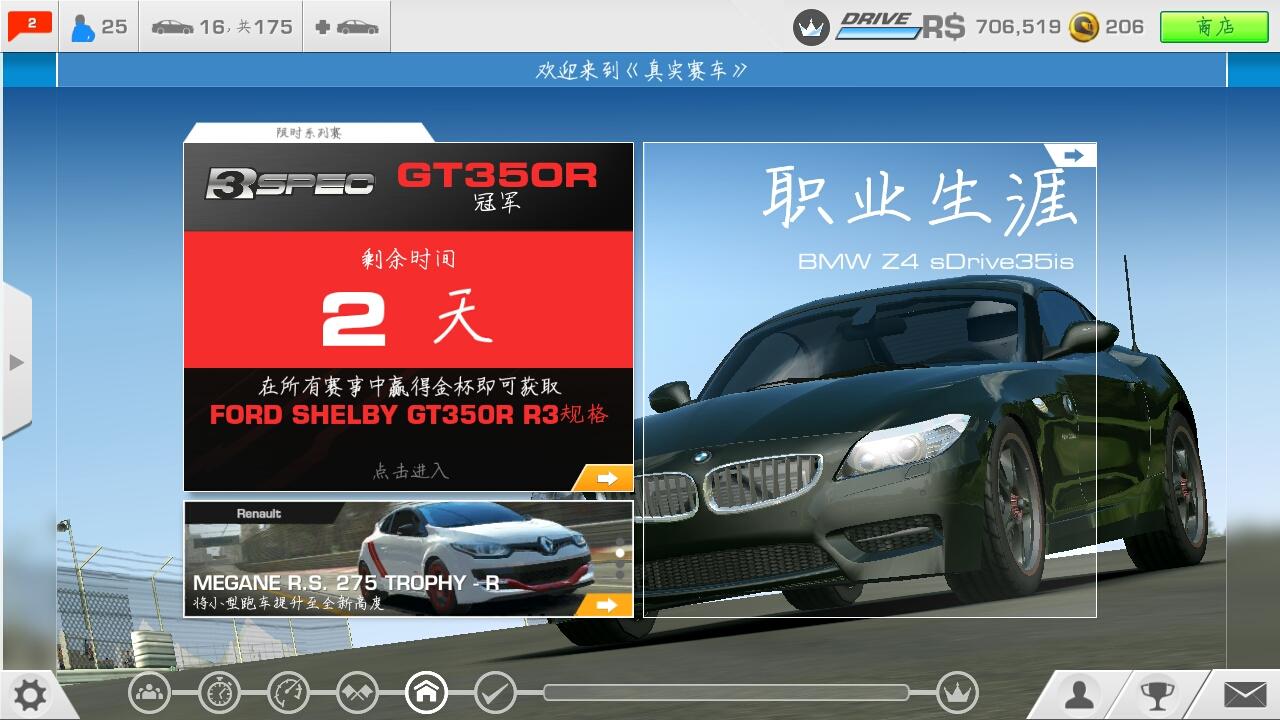This screenshot has height=720, width=1280.
Task: Open the red notifications flag
Action: point(29,26)
